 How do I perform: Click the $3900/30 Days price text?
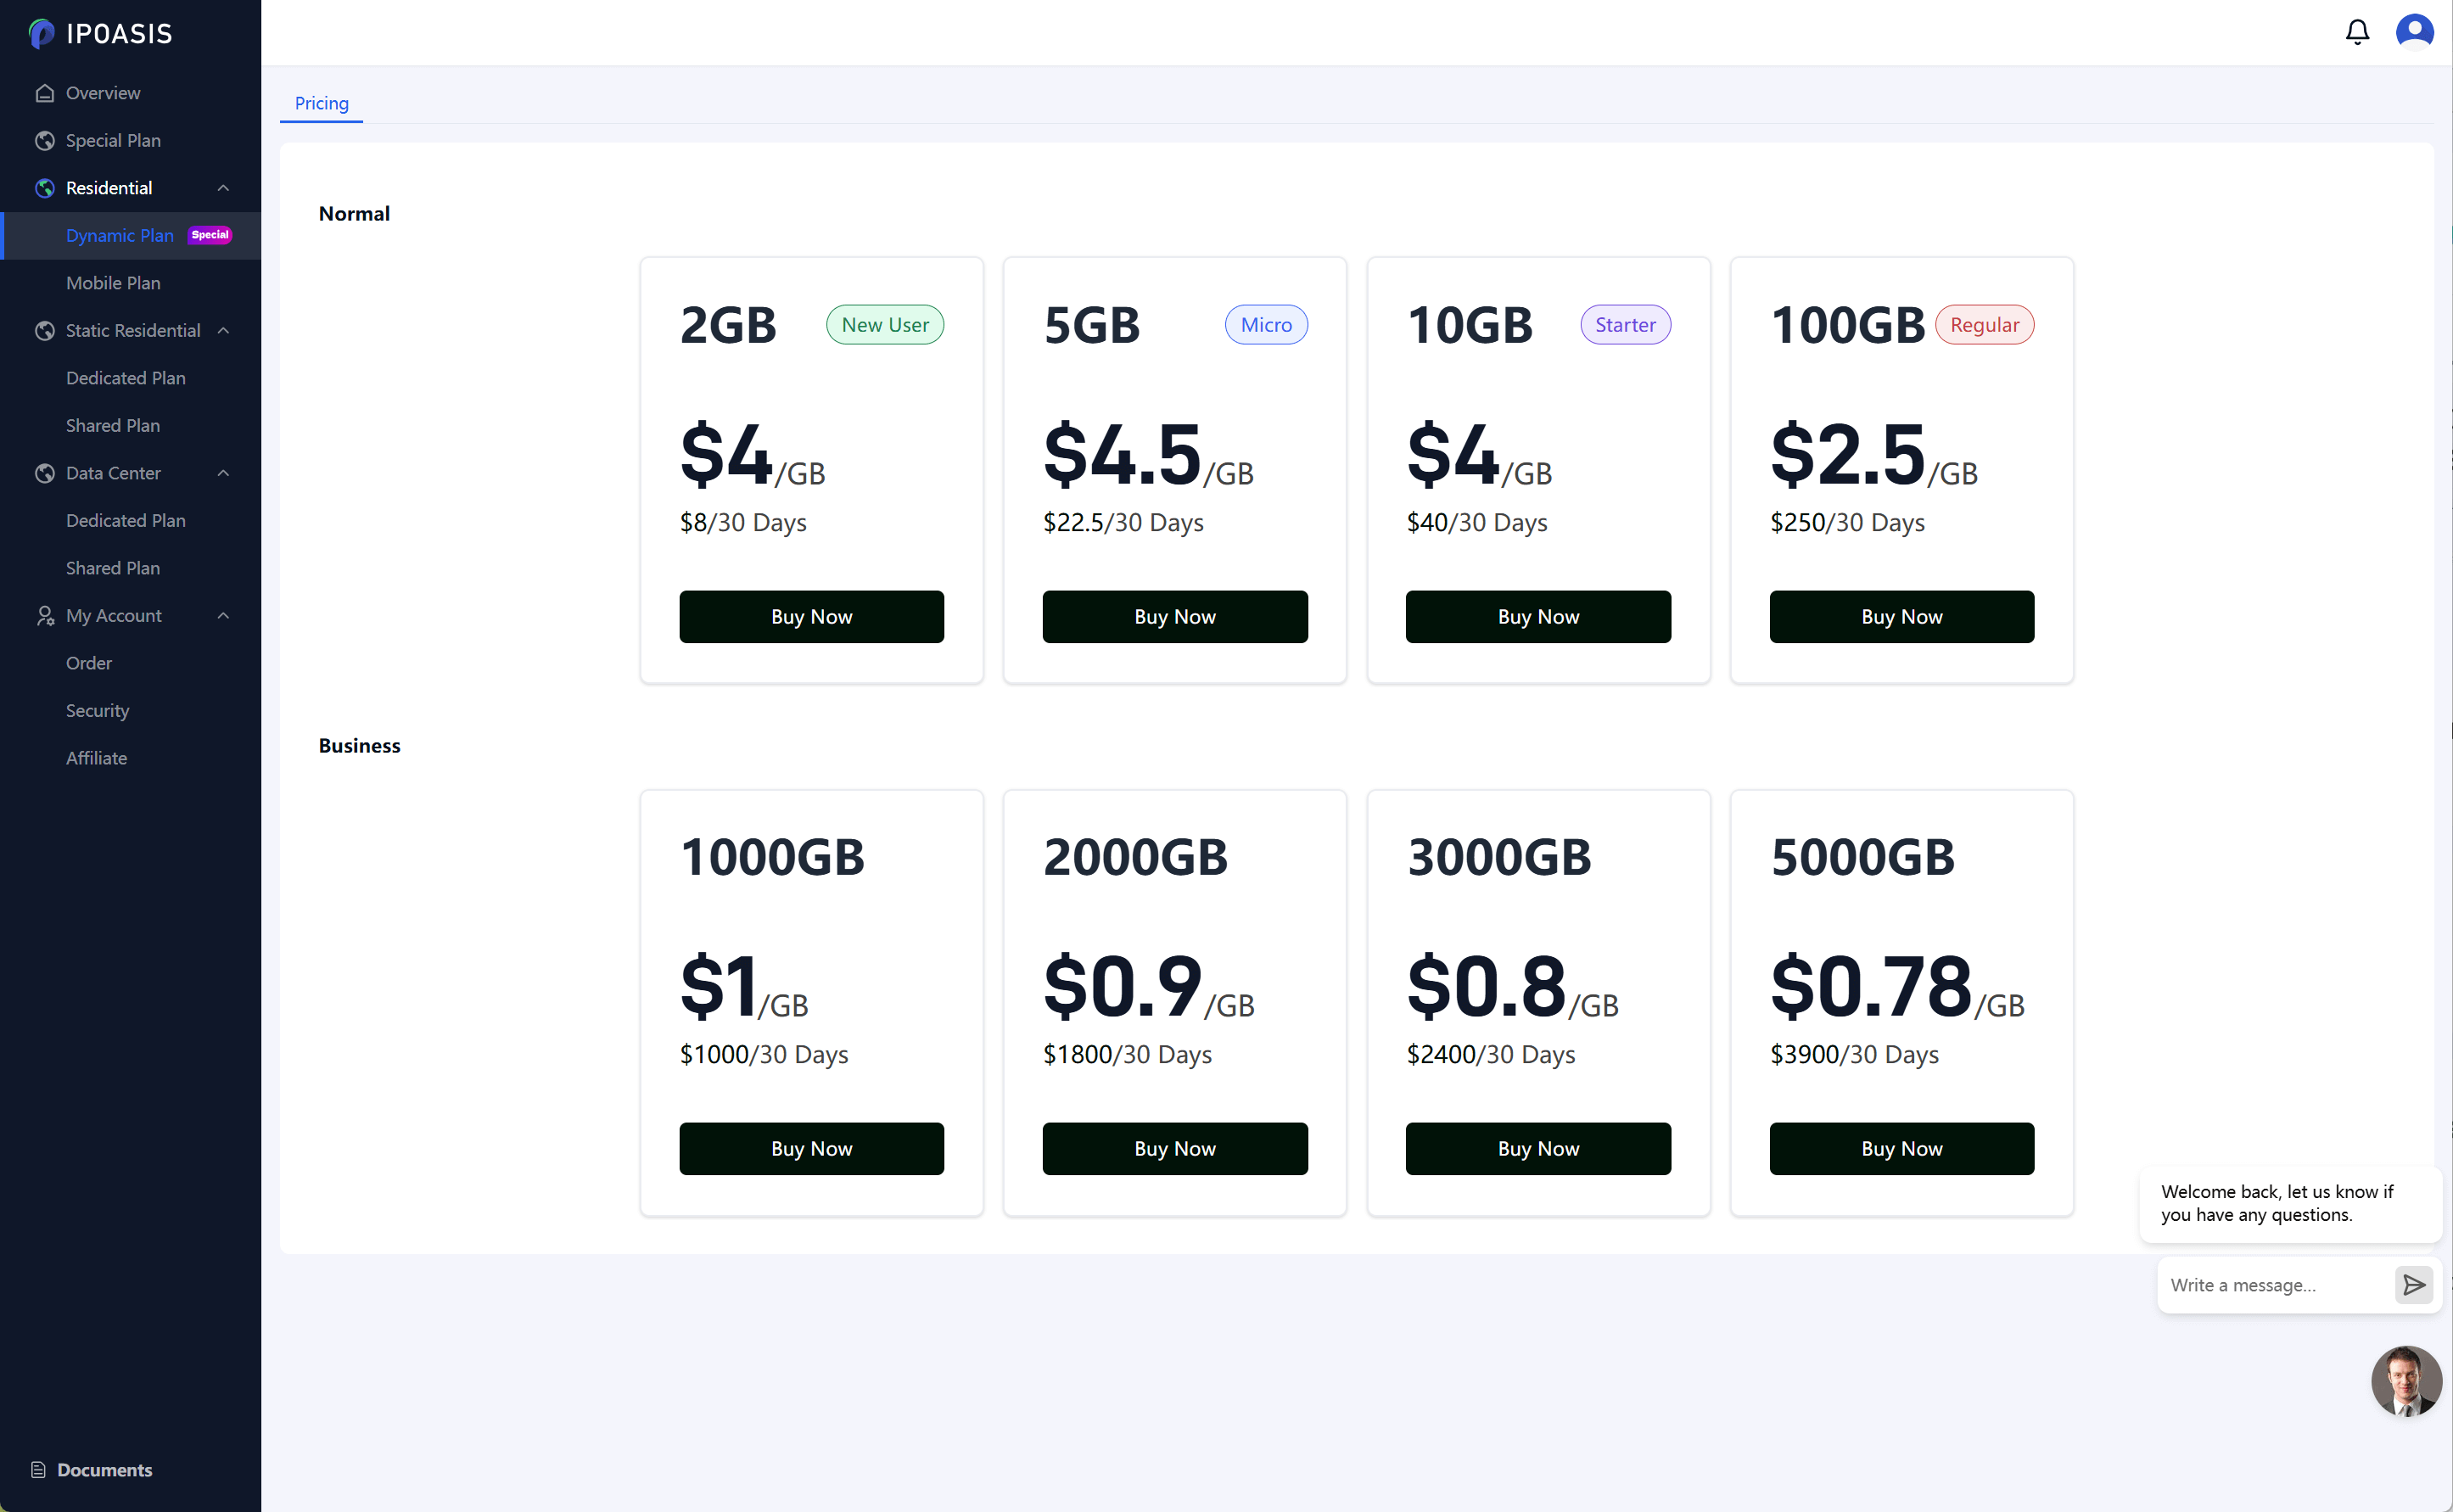(x=1854, y=1055)
